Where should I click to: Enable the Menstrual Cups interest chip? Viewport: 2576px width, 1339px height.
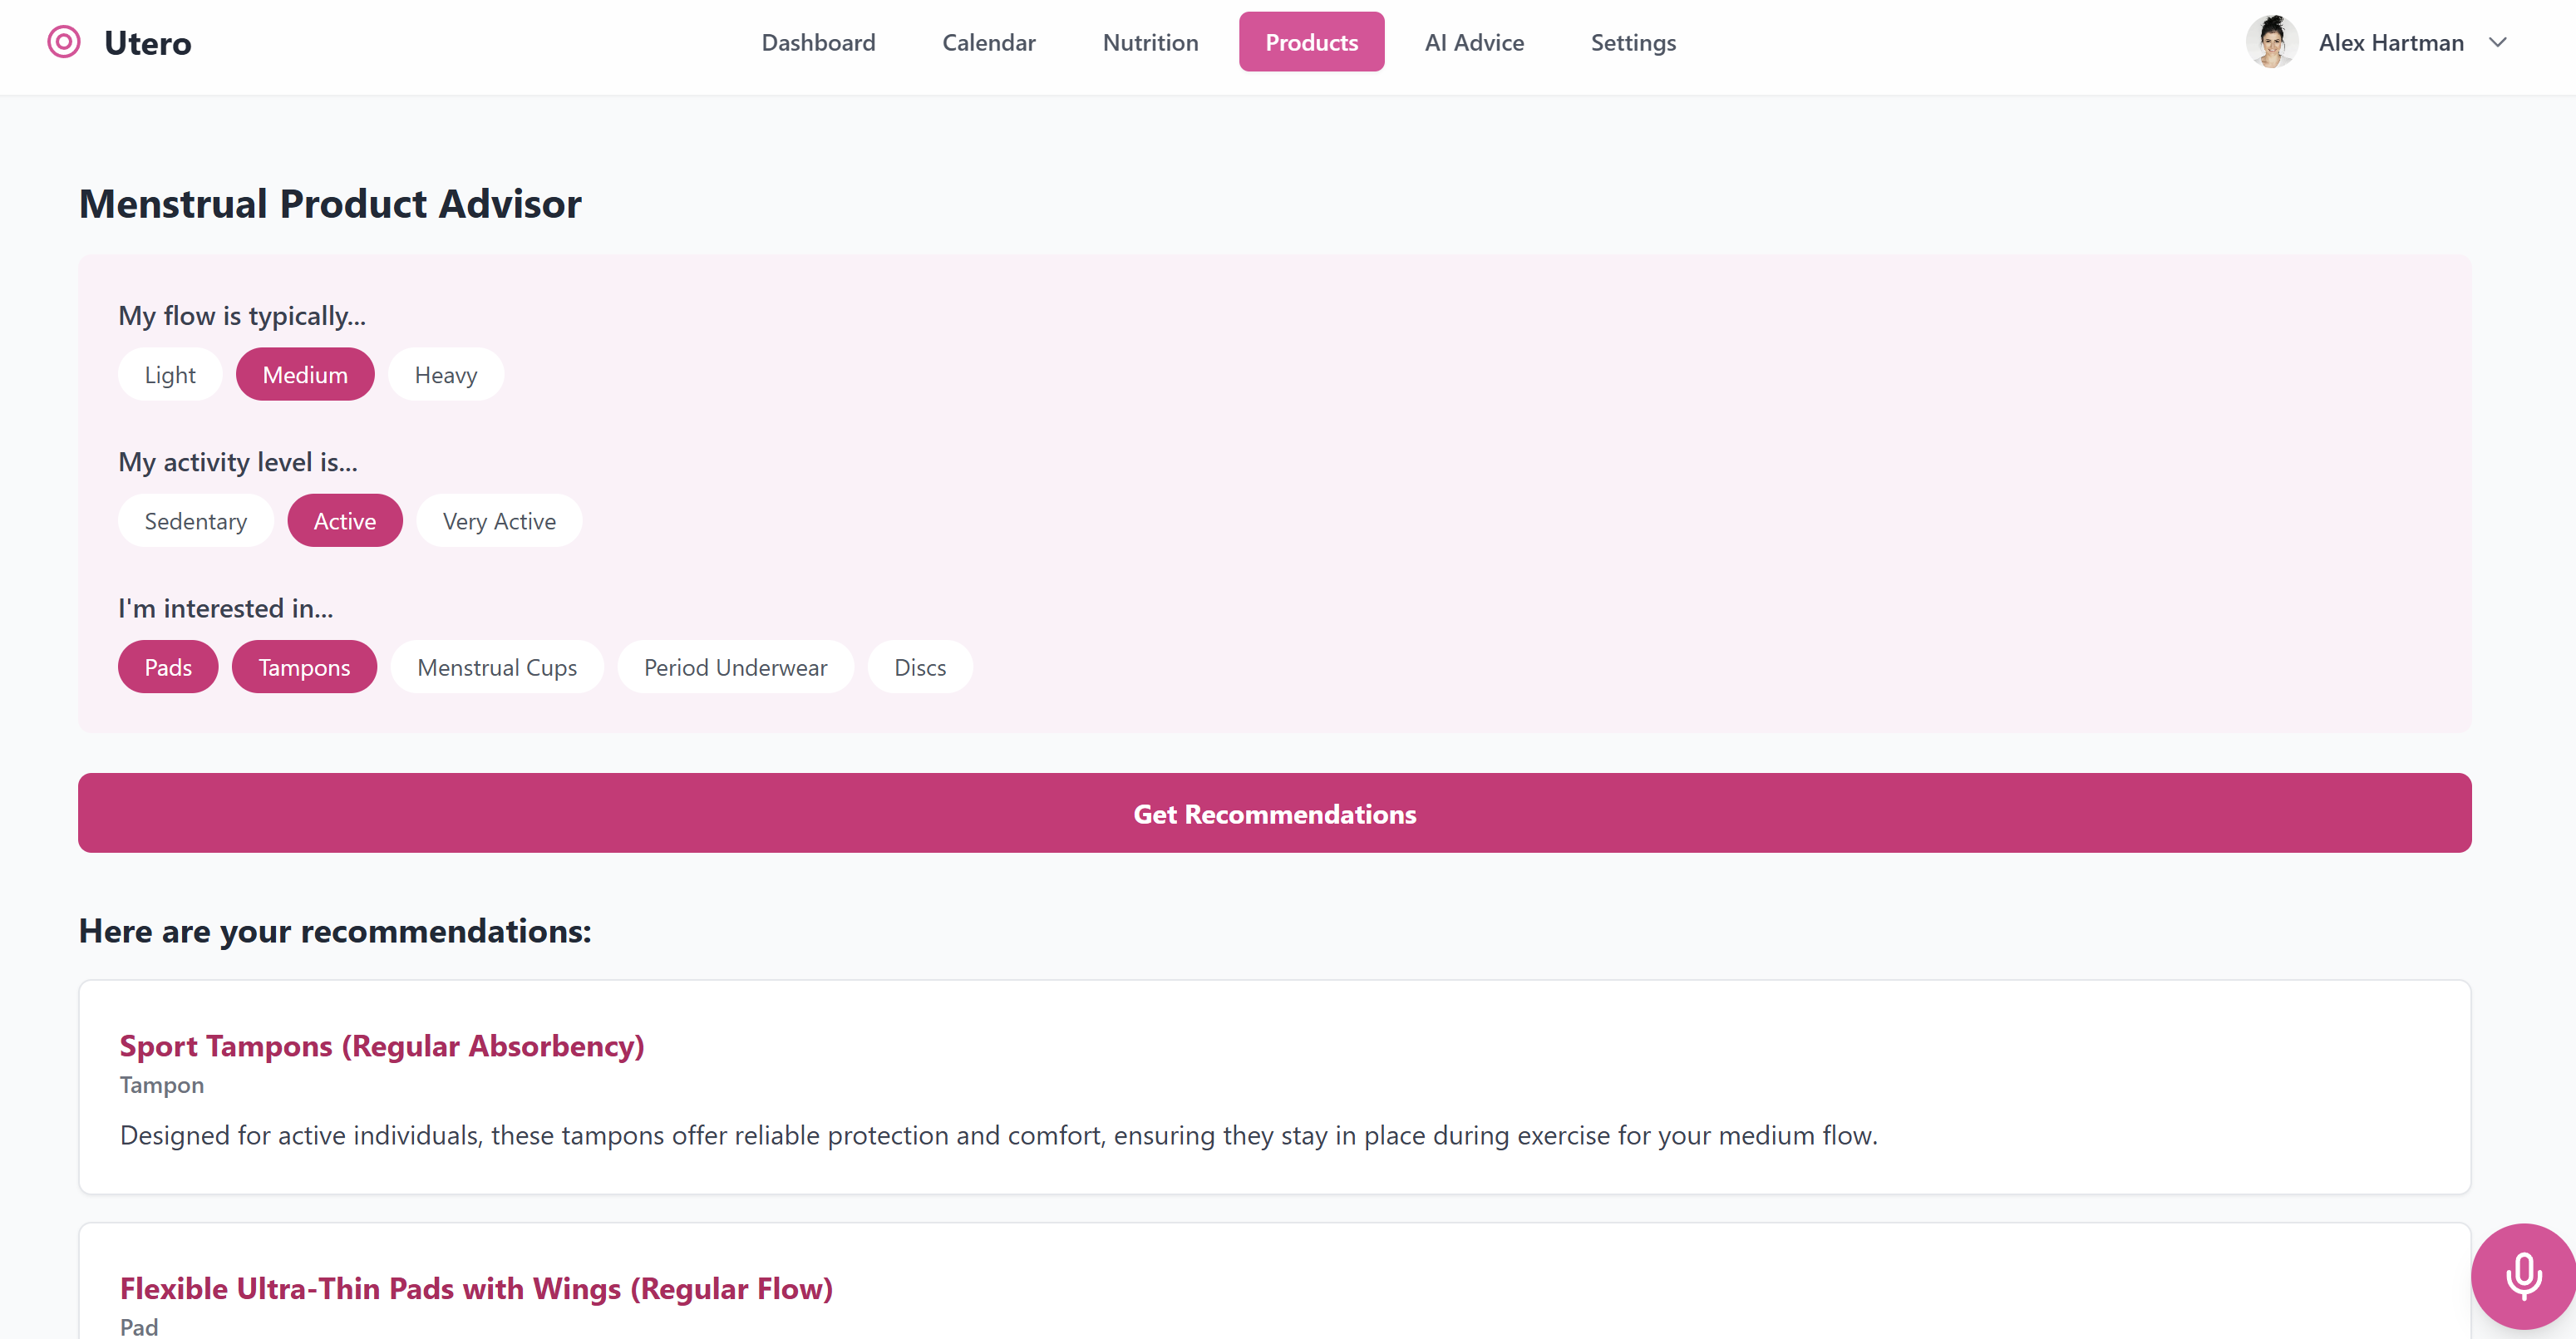coord(497,667)
